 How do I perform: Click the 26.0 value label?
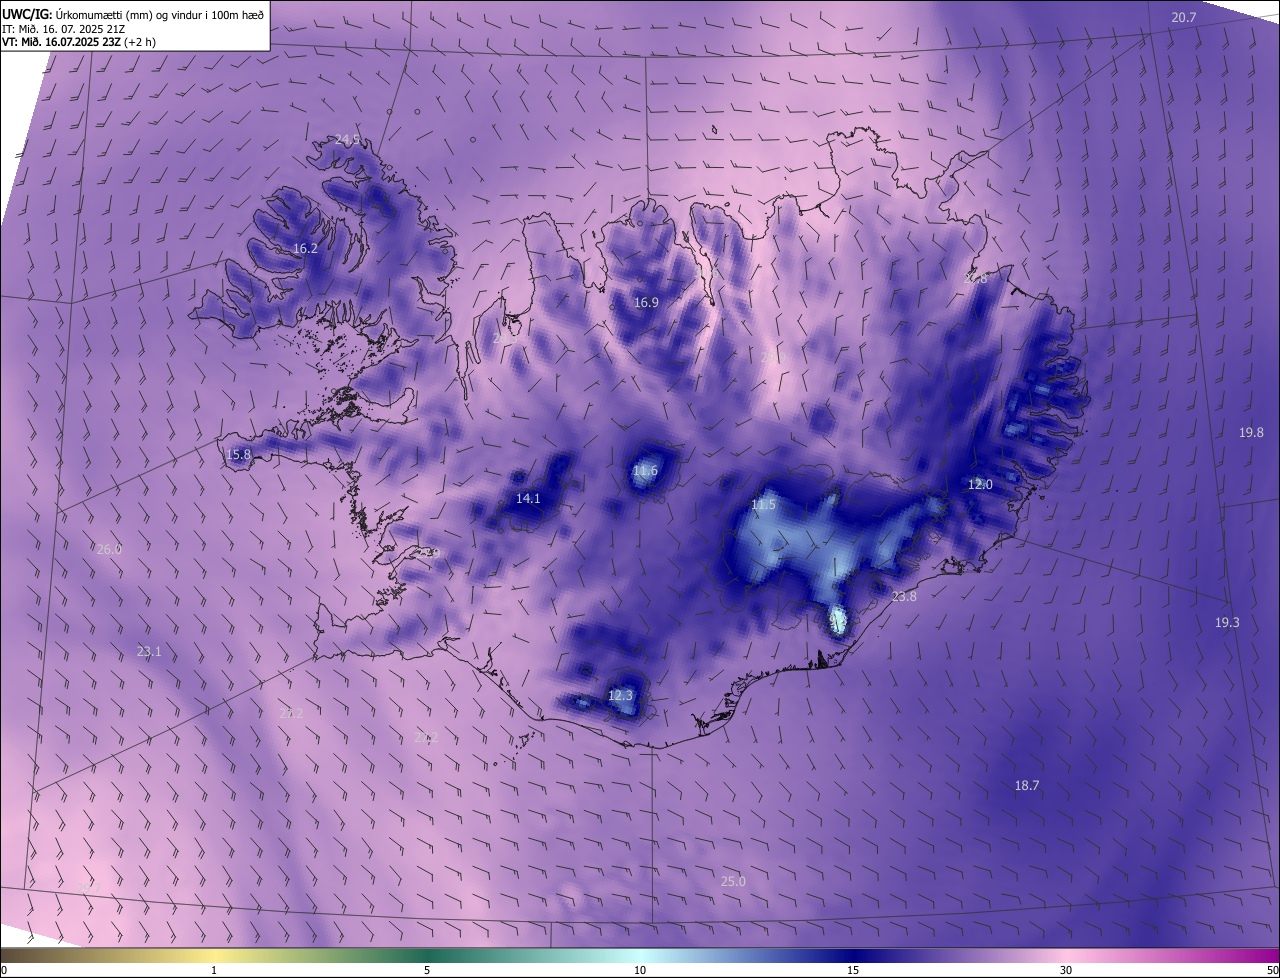pyautogui.click(x=109, y=550)
